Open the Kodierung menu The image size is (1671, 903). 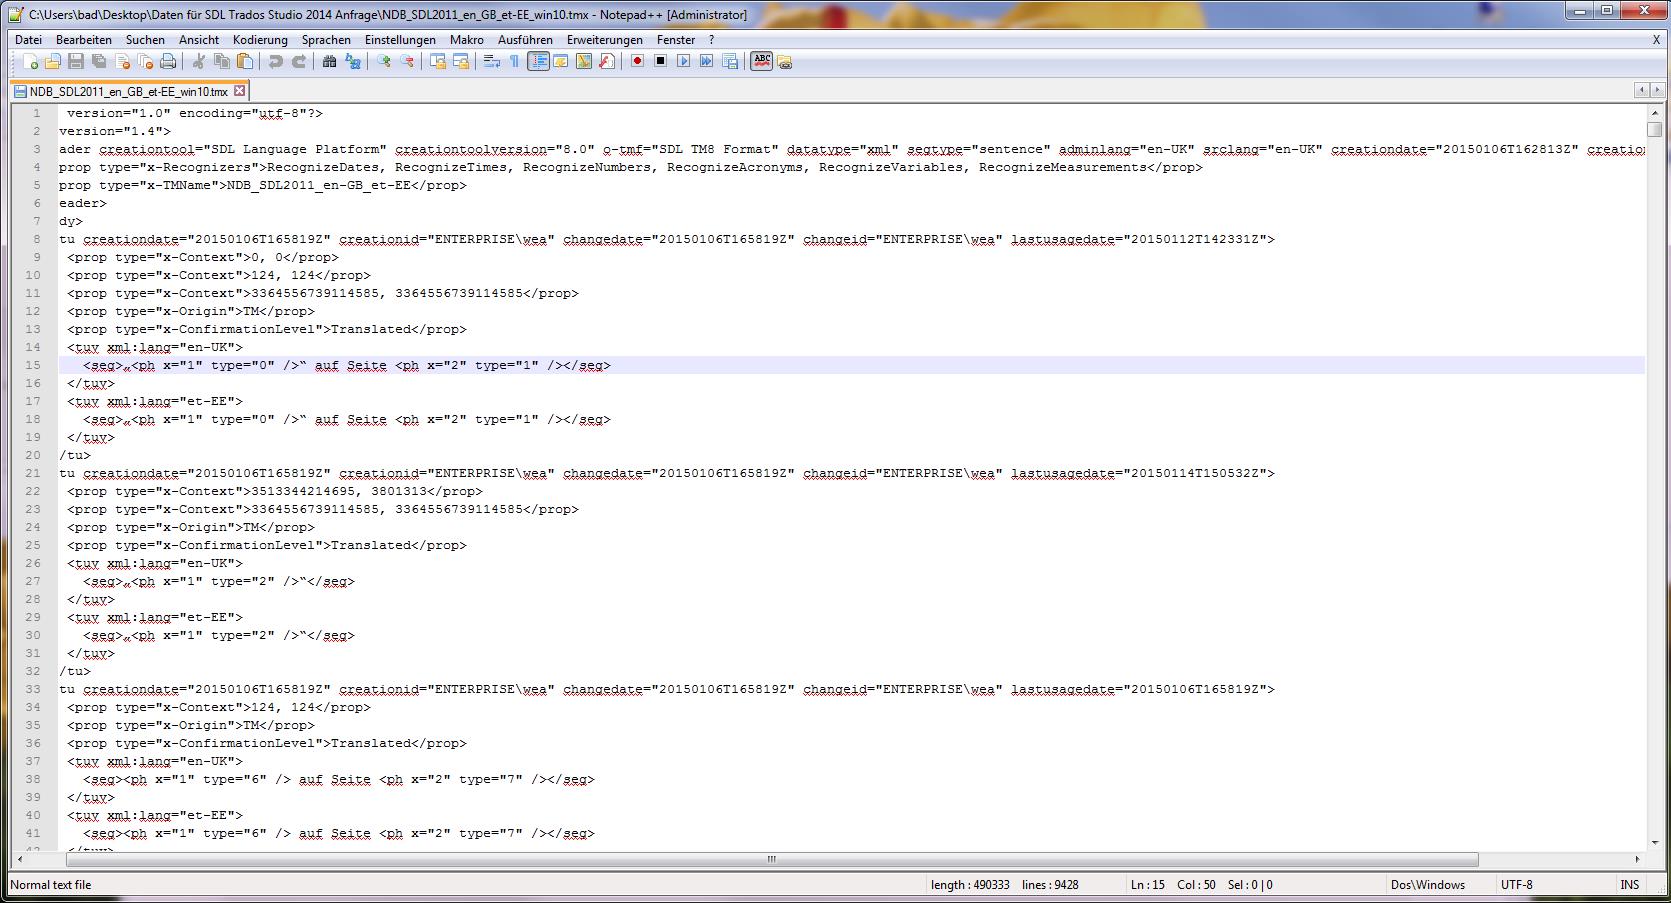click(x=260, y=40)
